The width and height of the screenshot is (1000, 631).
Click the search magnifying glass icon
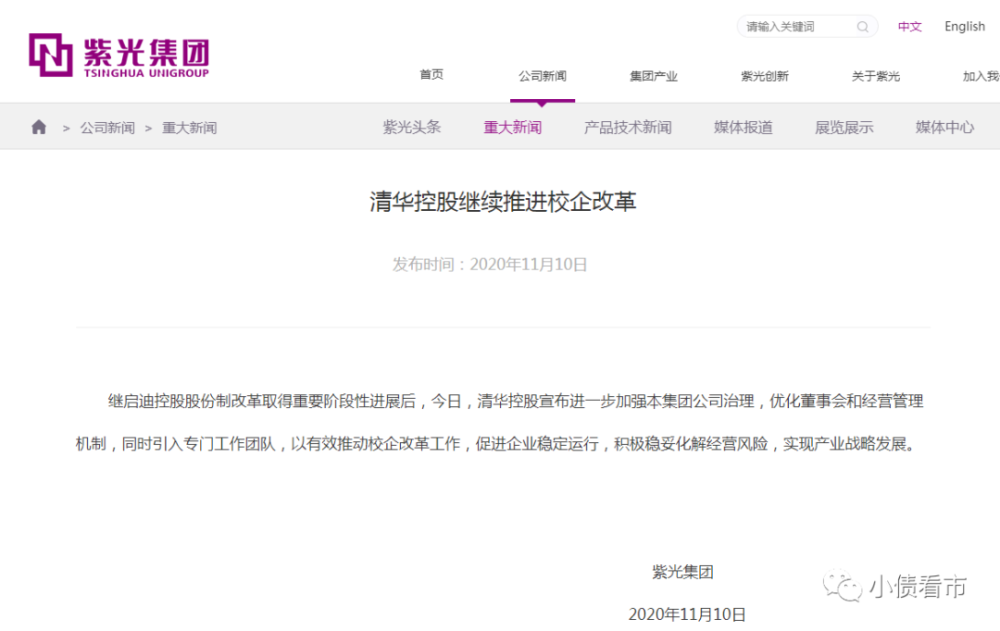(x=862, y=27)
